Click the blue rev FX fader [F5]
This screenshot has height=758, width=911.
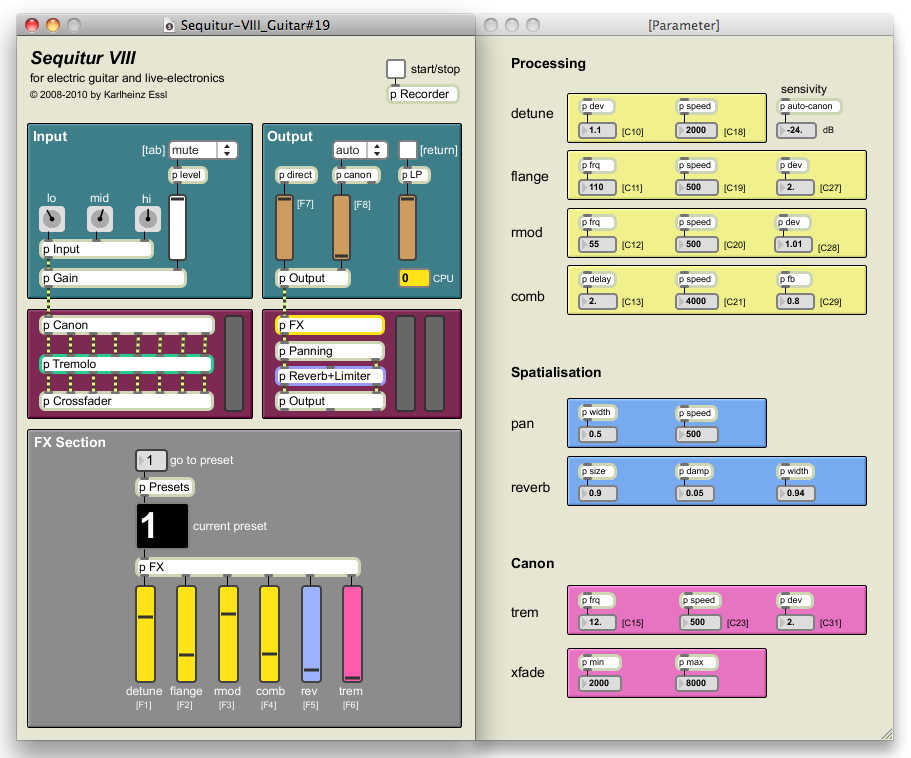(x=311, y=634)
